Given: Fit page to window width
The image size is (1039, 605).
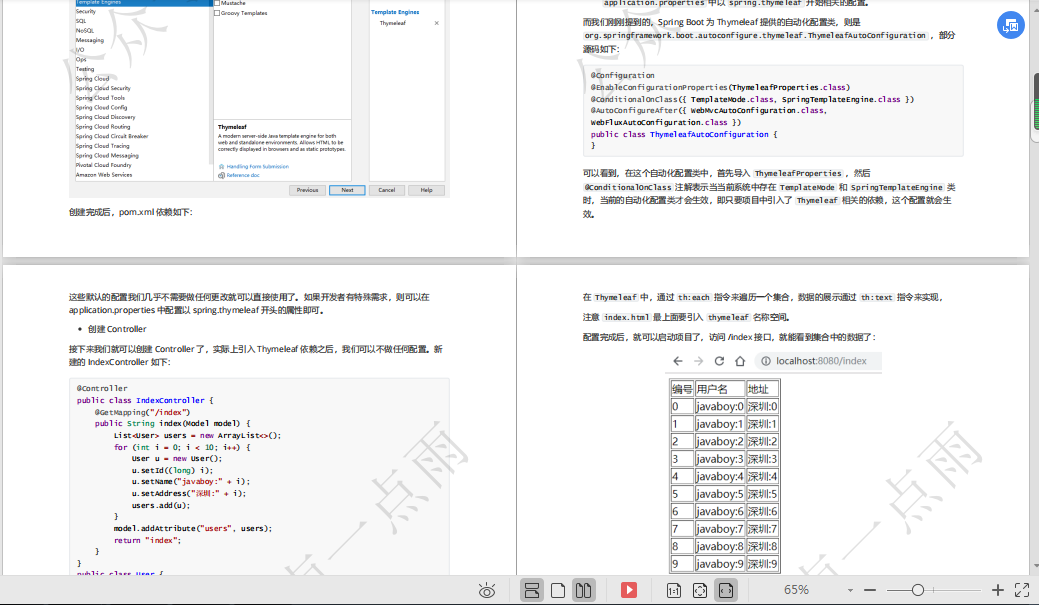Looking at the screenshot, I should (726, 590).
